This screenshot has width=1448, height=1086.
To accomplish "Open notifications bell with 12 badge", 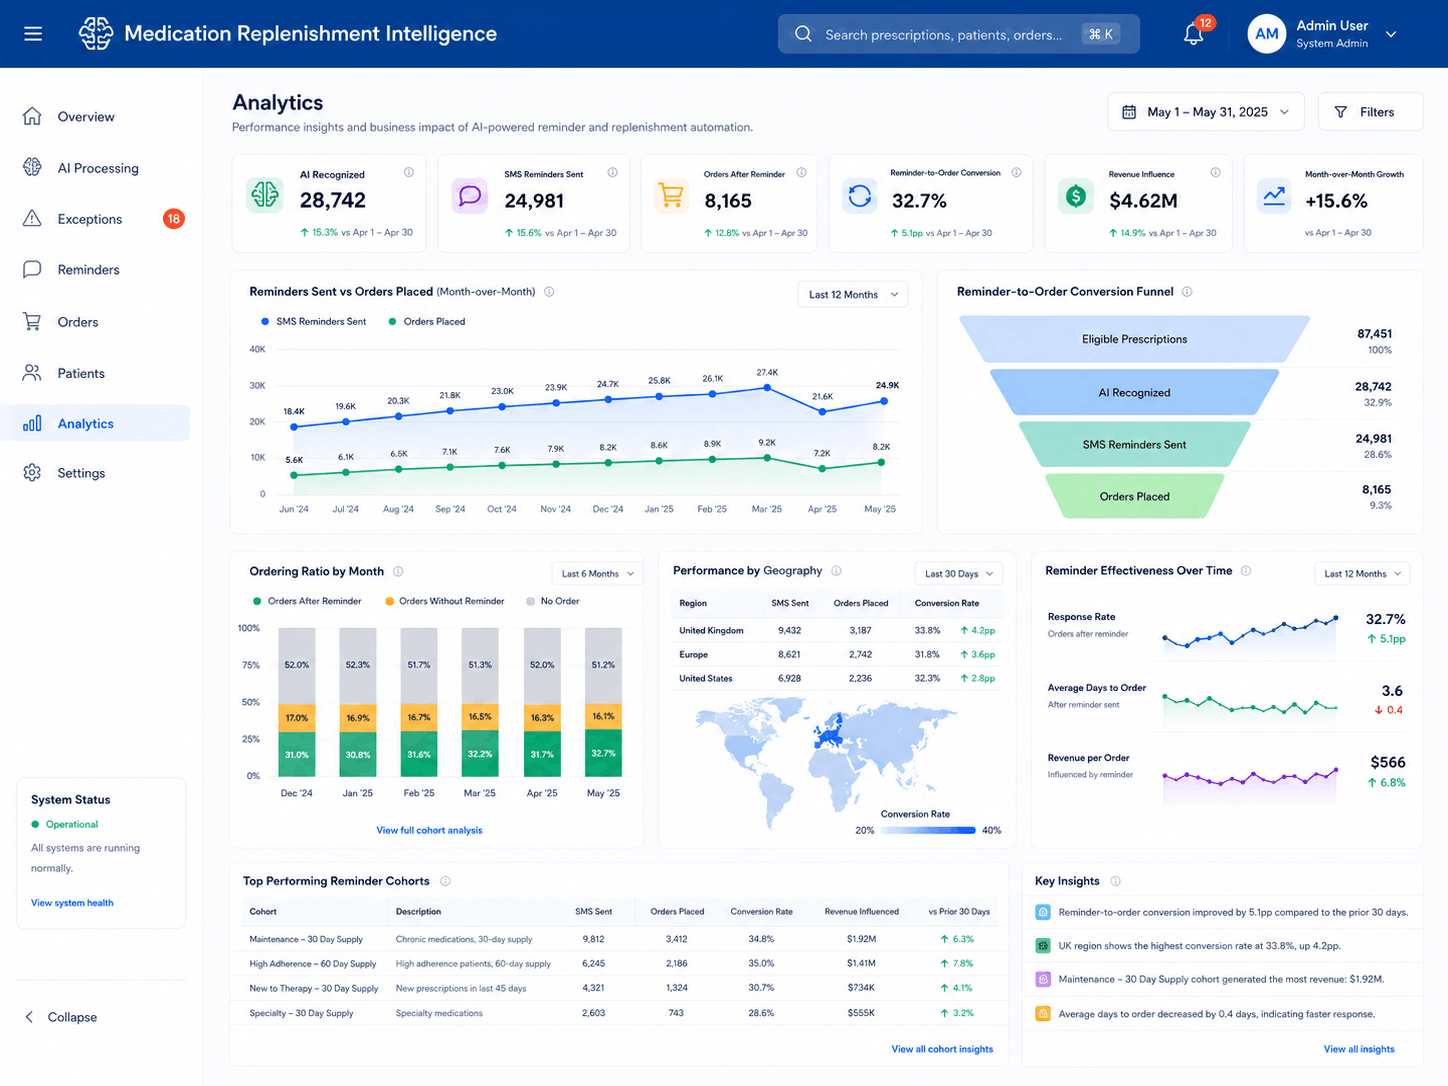I will (x=1193, y=34).
